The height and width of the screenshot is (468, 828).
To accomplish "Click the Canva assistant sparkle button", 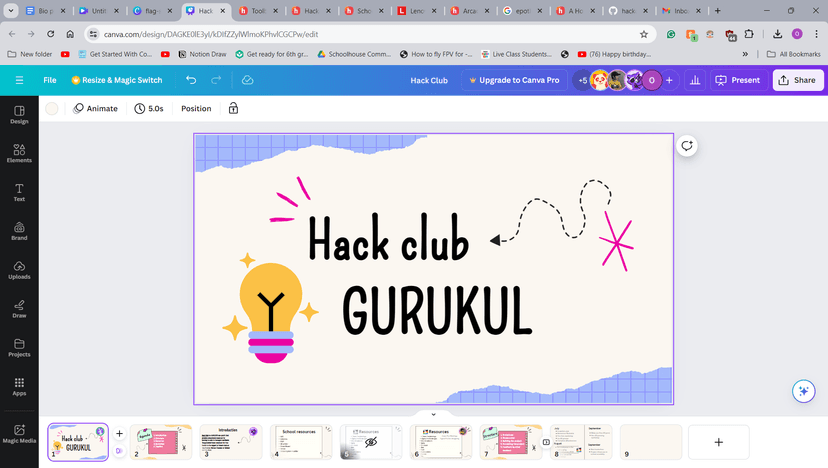I will pyautogui.click(x=804, y=391).
